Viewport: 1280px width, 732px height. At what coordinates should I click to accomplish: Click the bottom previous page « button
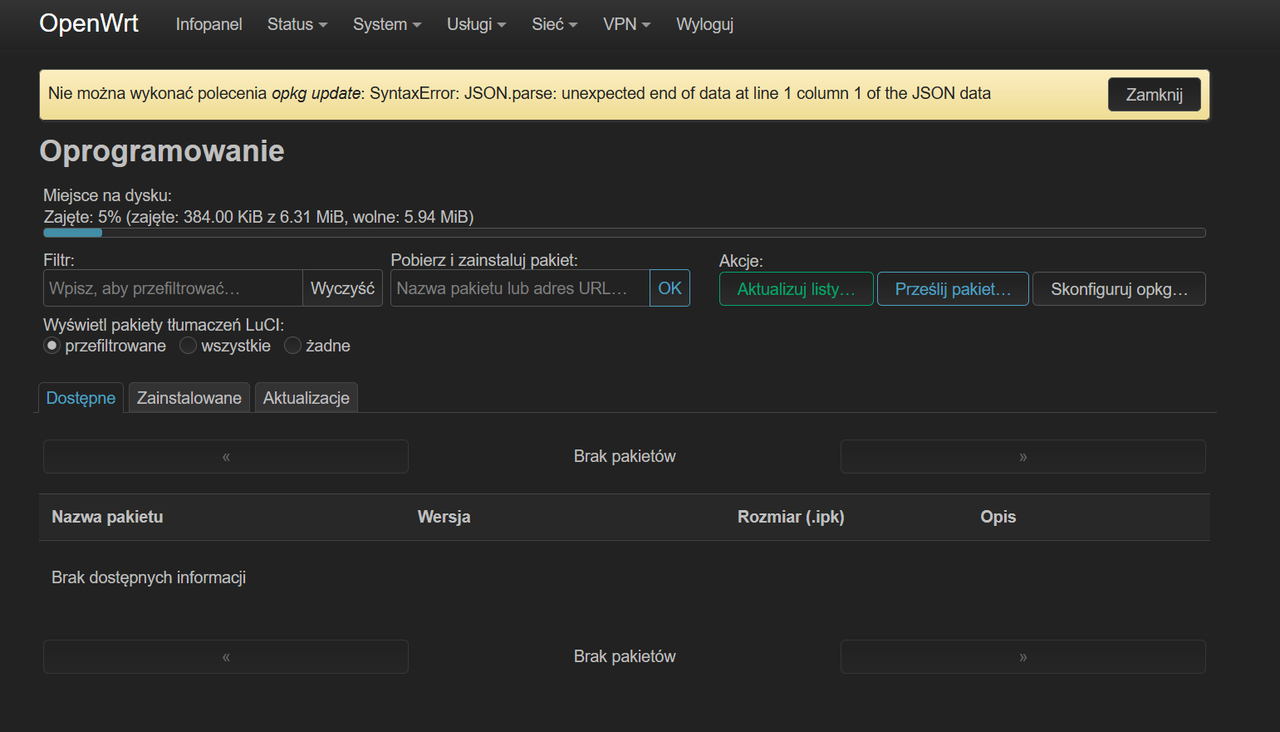coord(226,657)
